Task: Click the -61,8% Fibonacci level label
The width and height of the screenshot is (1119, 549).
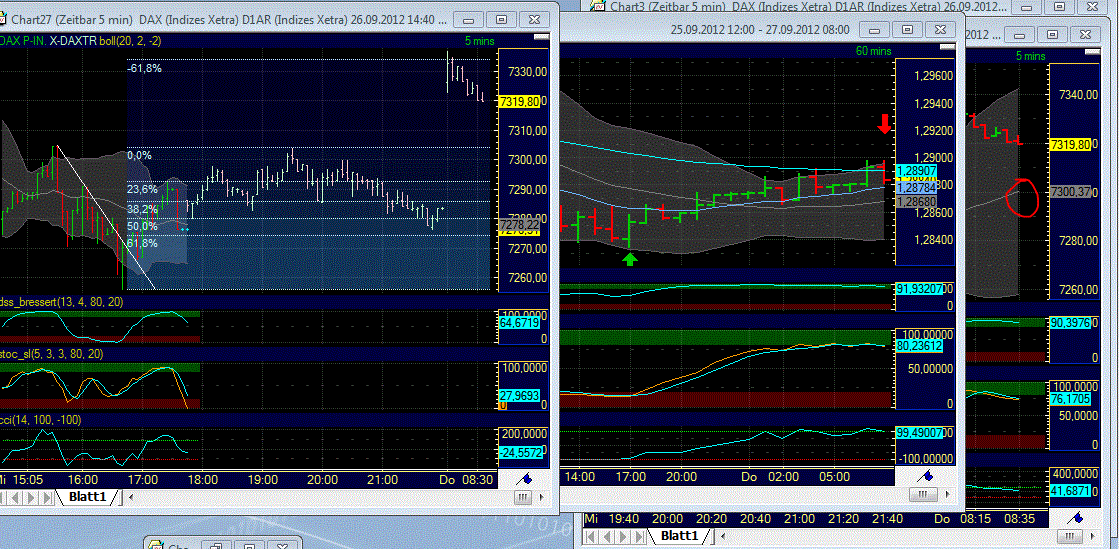Action: coord(144,69)
